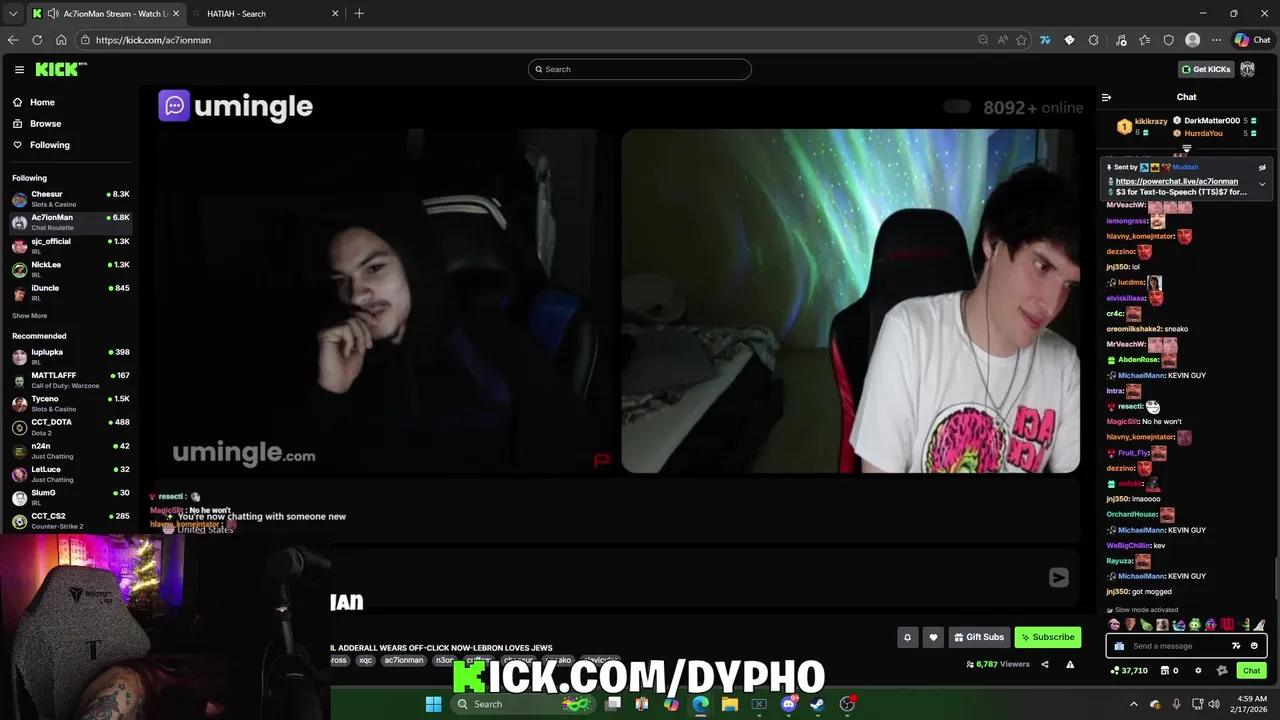1280x720 pixels.
Task: Follow the channel with the heart button
Action: (933, 637)
